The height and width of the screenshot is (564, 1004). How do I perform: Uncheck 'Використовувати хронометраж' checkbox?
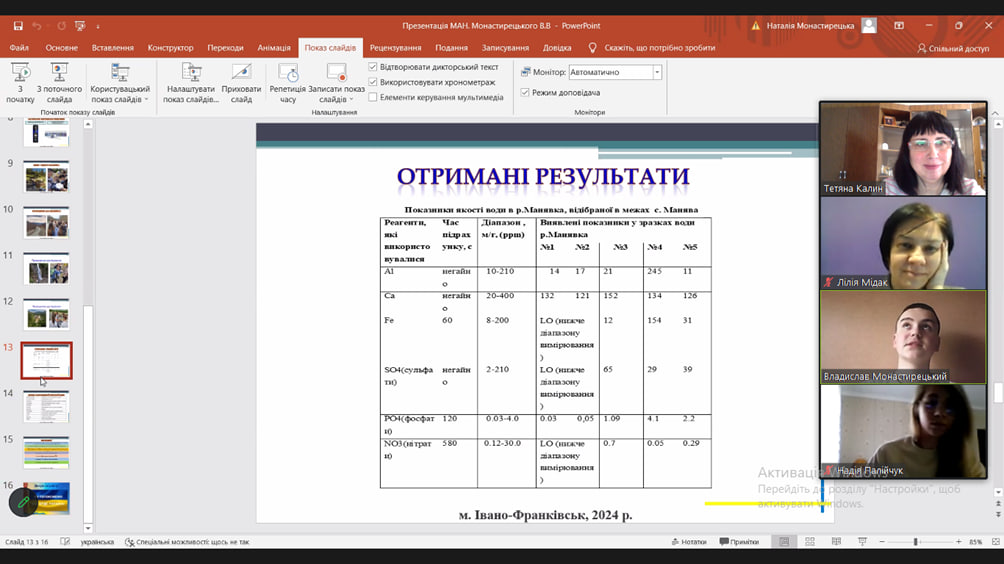coord(373,82)
